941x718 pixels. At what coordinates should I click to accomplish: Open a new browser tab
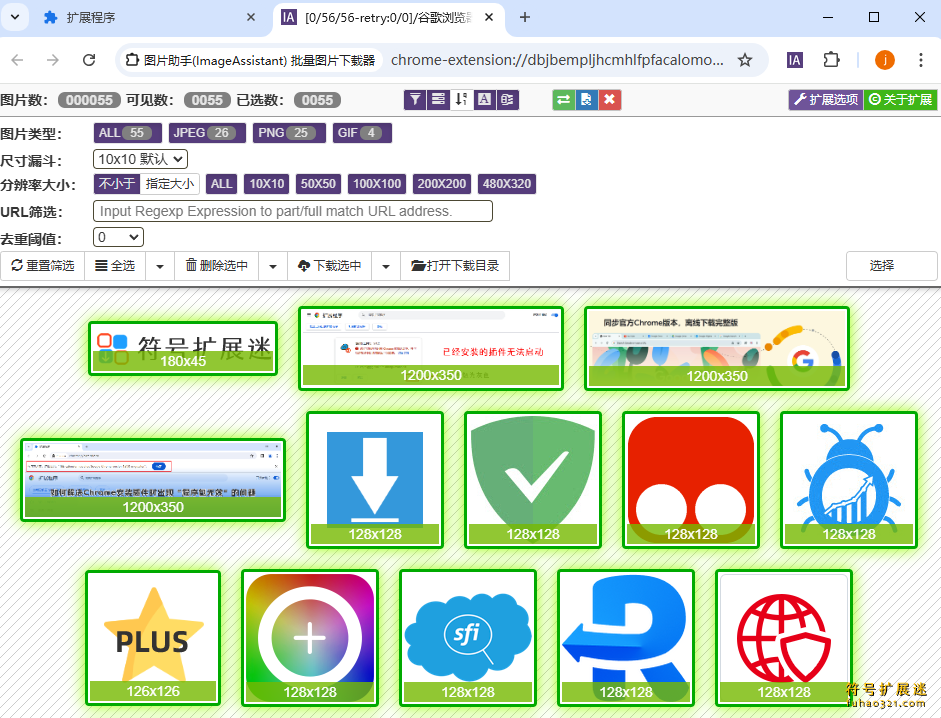525,17
